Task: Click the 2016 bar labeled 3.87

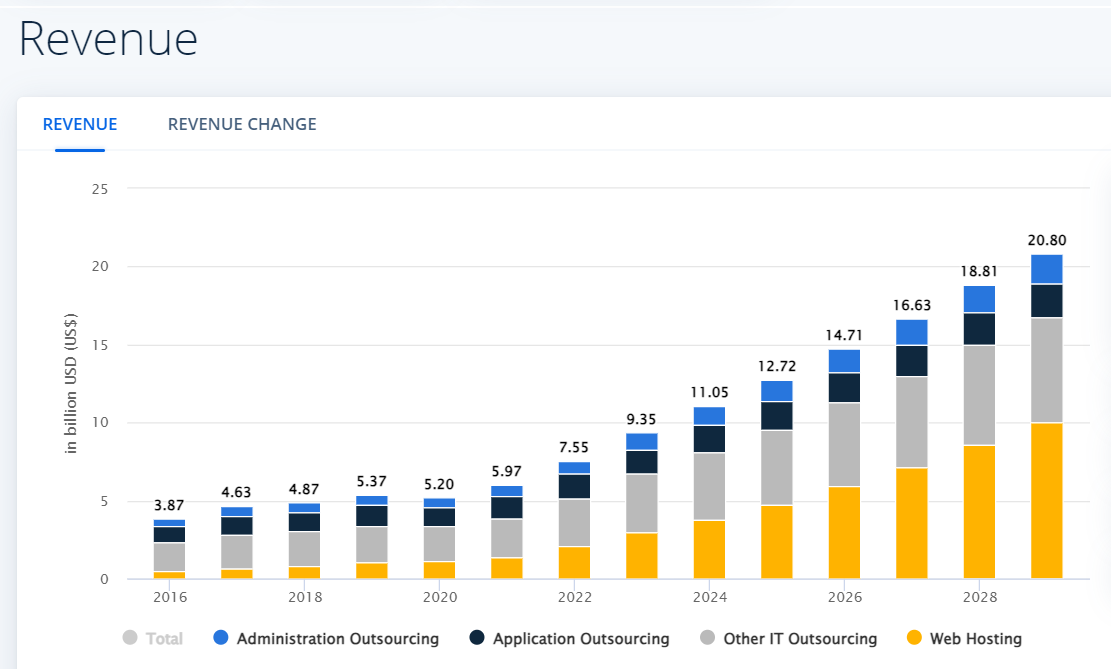Action: click(x=169, y=549)
